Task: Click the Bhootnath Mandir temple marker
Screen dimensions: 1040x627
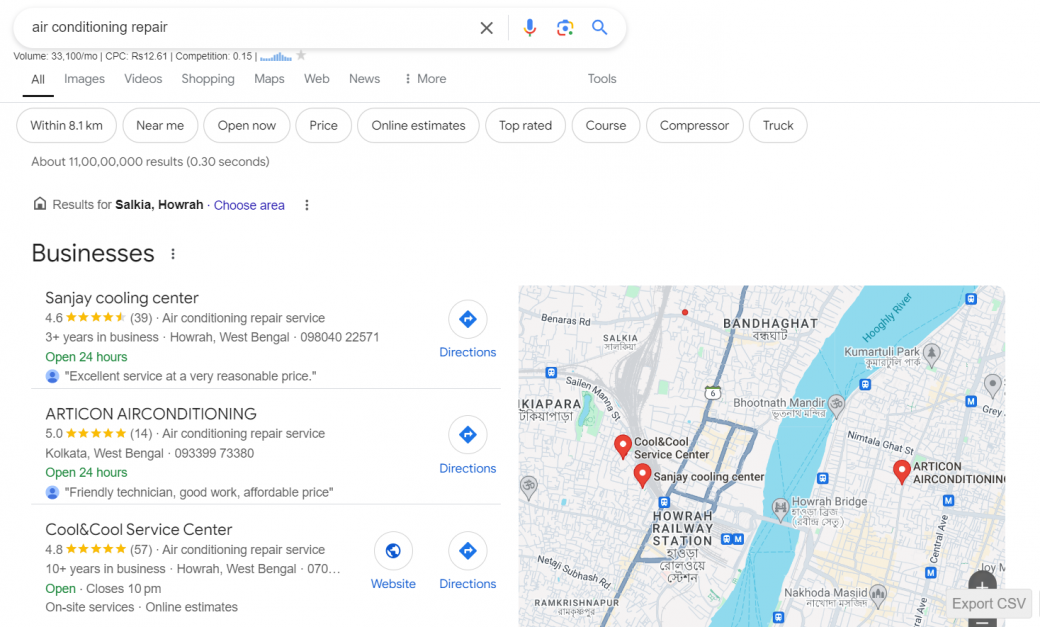Action: 837,405
